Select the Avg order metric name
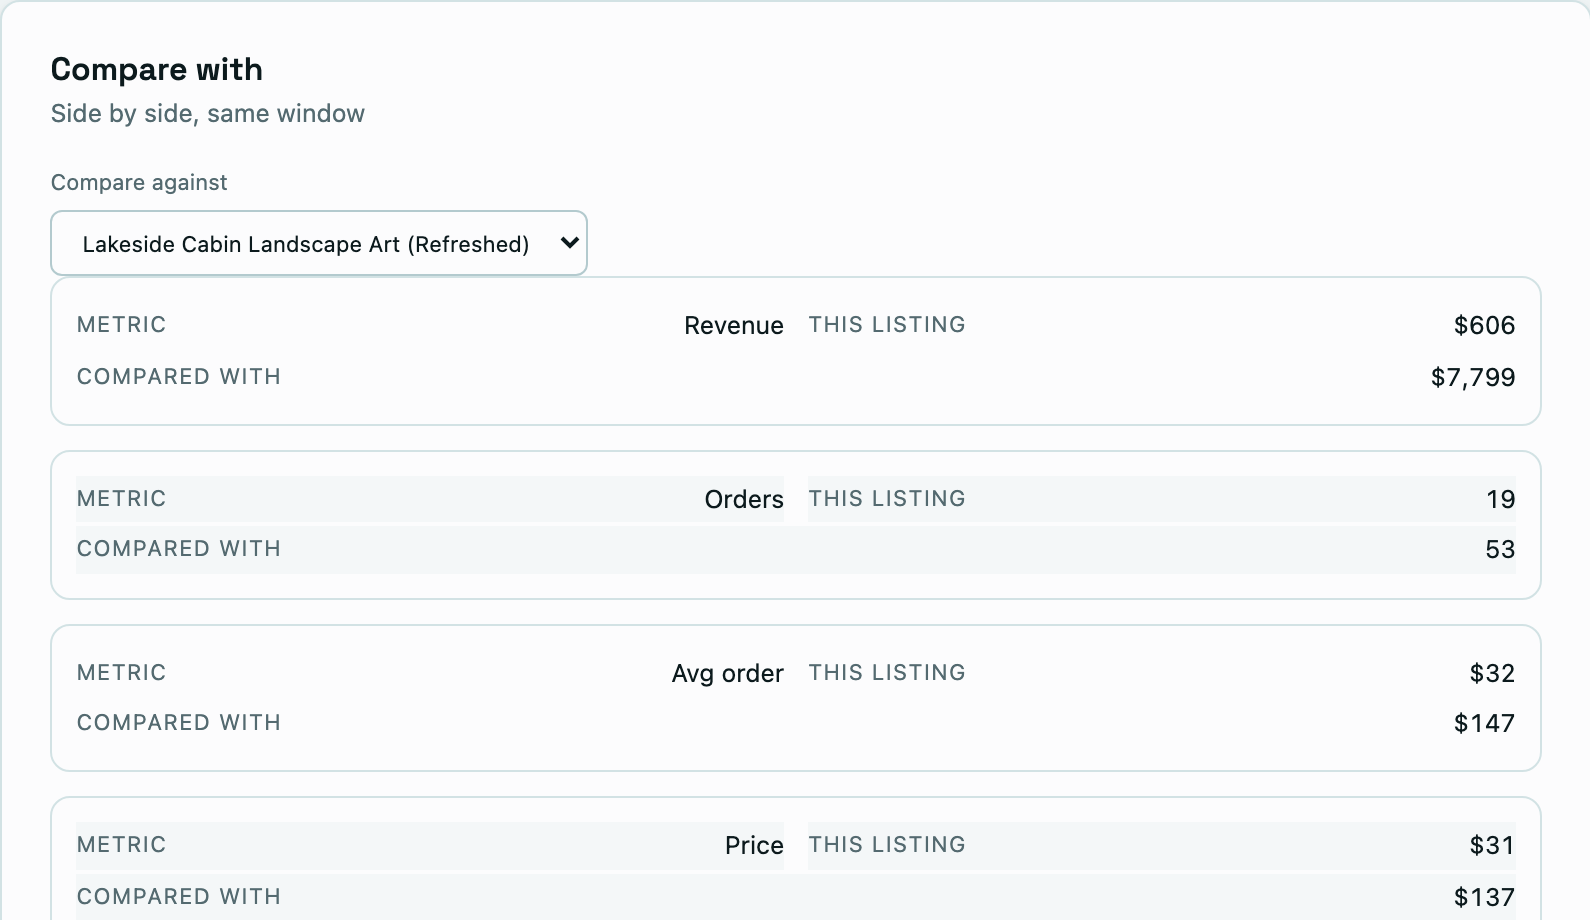 (727, 674)
